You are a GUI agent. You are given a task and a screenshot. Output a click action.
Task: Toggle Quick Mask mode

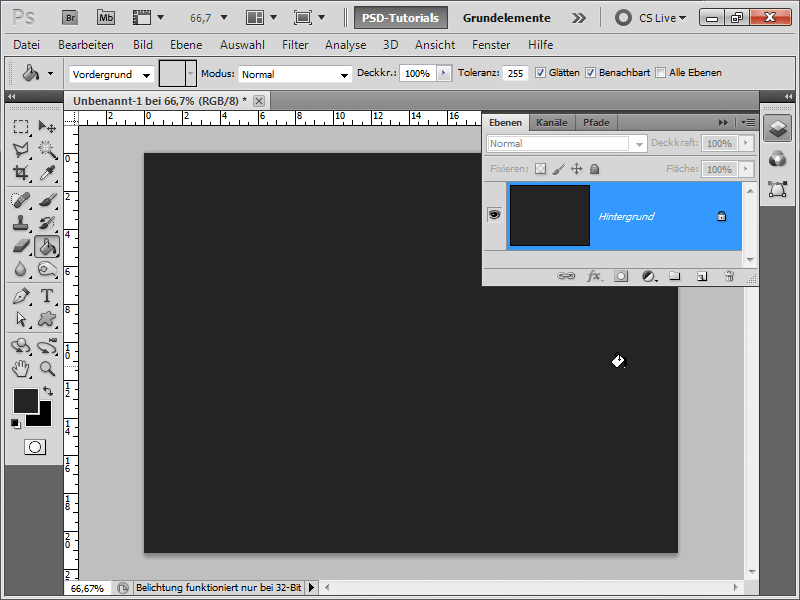coord(35,447)
